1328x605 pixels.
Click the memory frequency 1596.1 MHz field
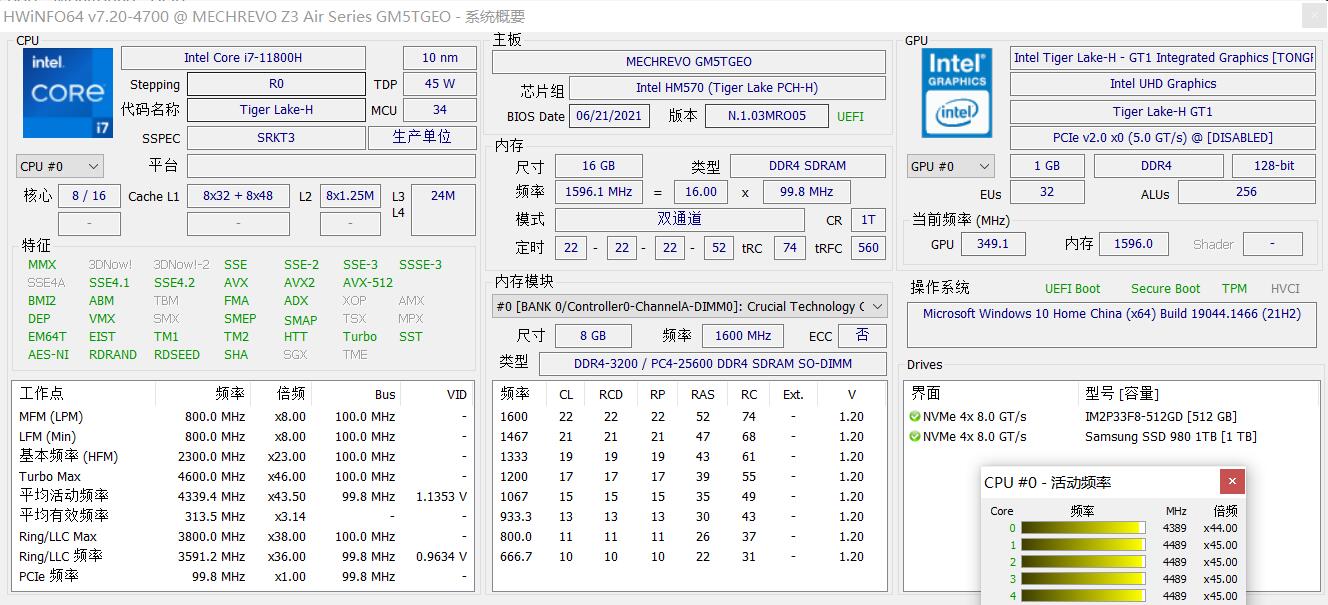click(x=599, y=192)
